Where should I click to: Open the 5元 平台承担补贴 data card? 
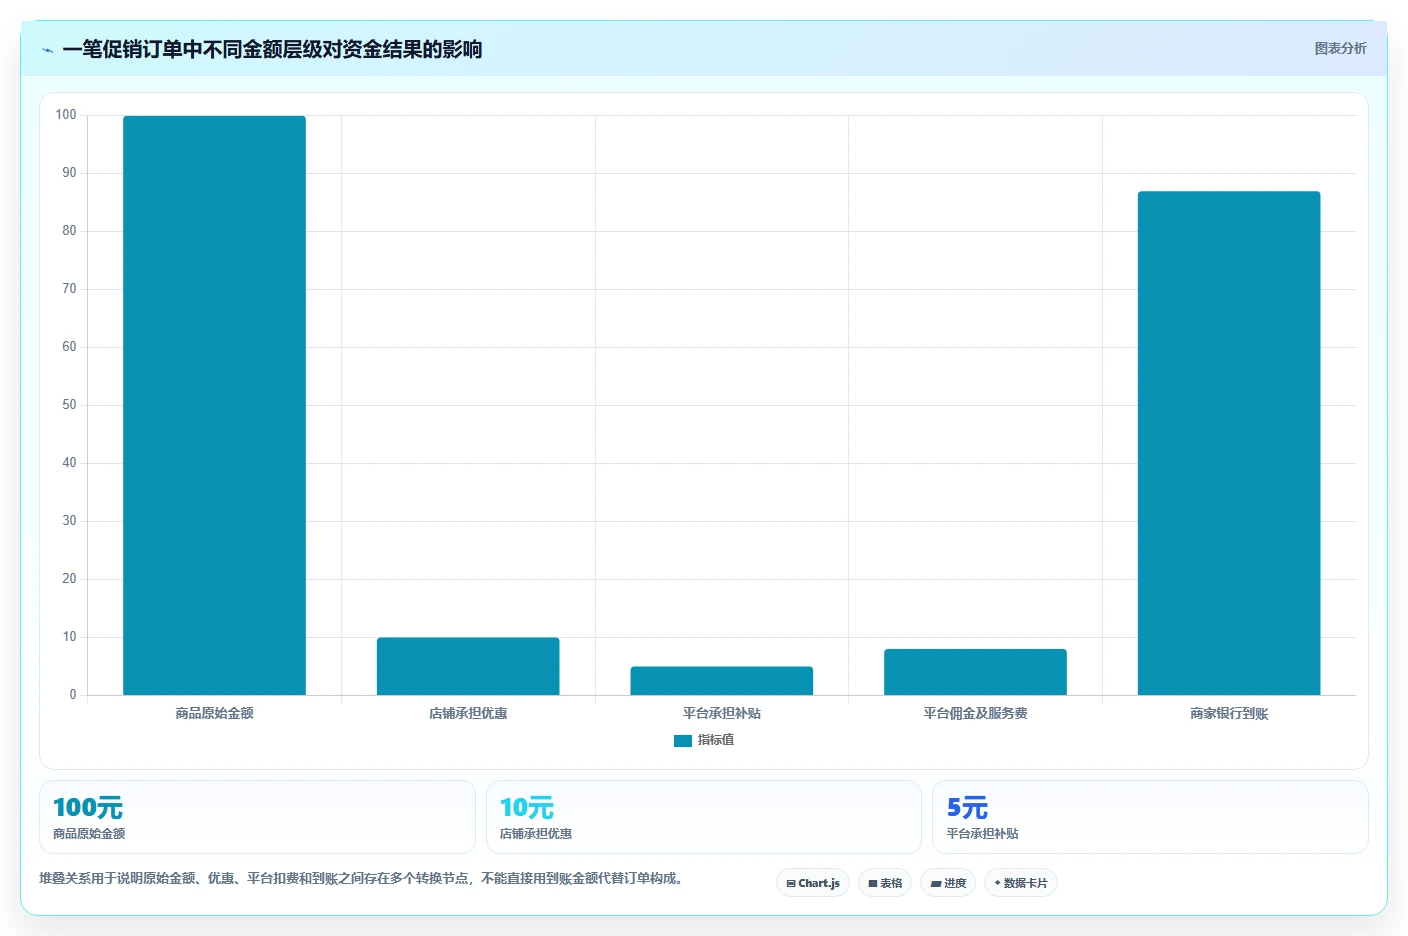coord(1150,817)
